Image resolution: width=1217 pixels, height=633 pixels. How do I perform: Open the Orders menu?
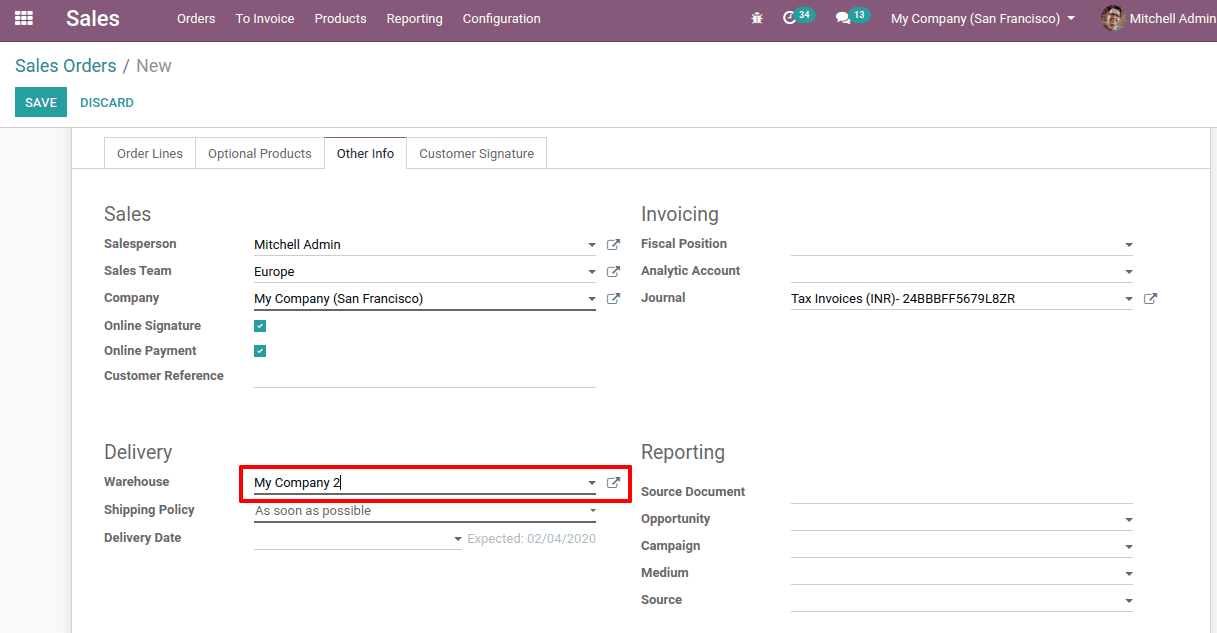(196, 18)
